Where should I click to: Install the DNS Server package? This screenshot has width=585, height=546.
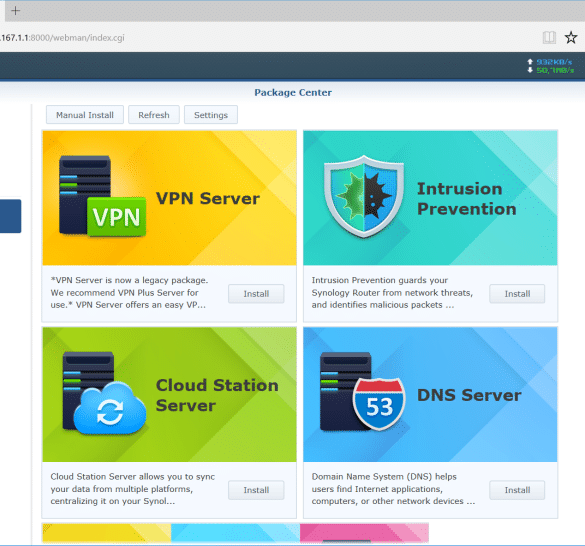(517, 490)
